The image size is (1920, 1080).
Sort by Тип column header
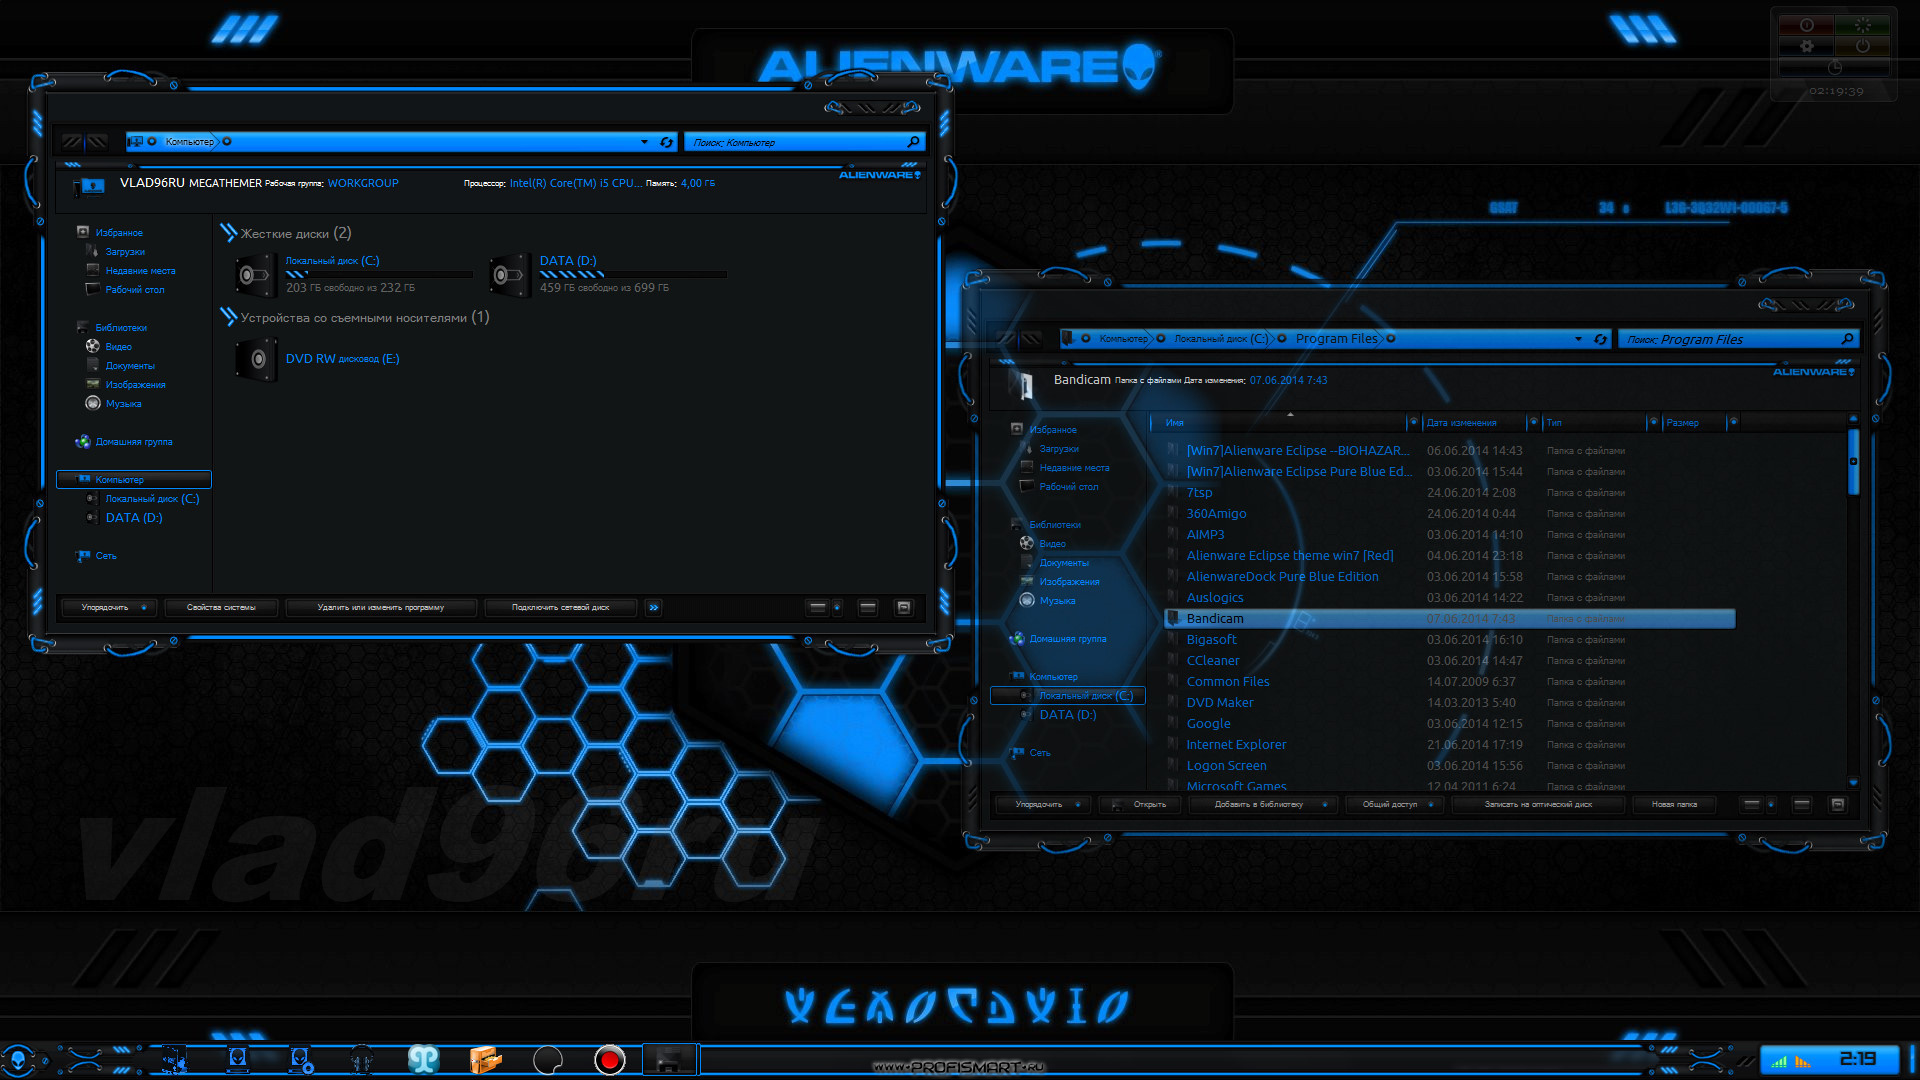pyautogui.click(x=1594, y=423)
